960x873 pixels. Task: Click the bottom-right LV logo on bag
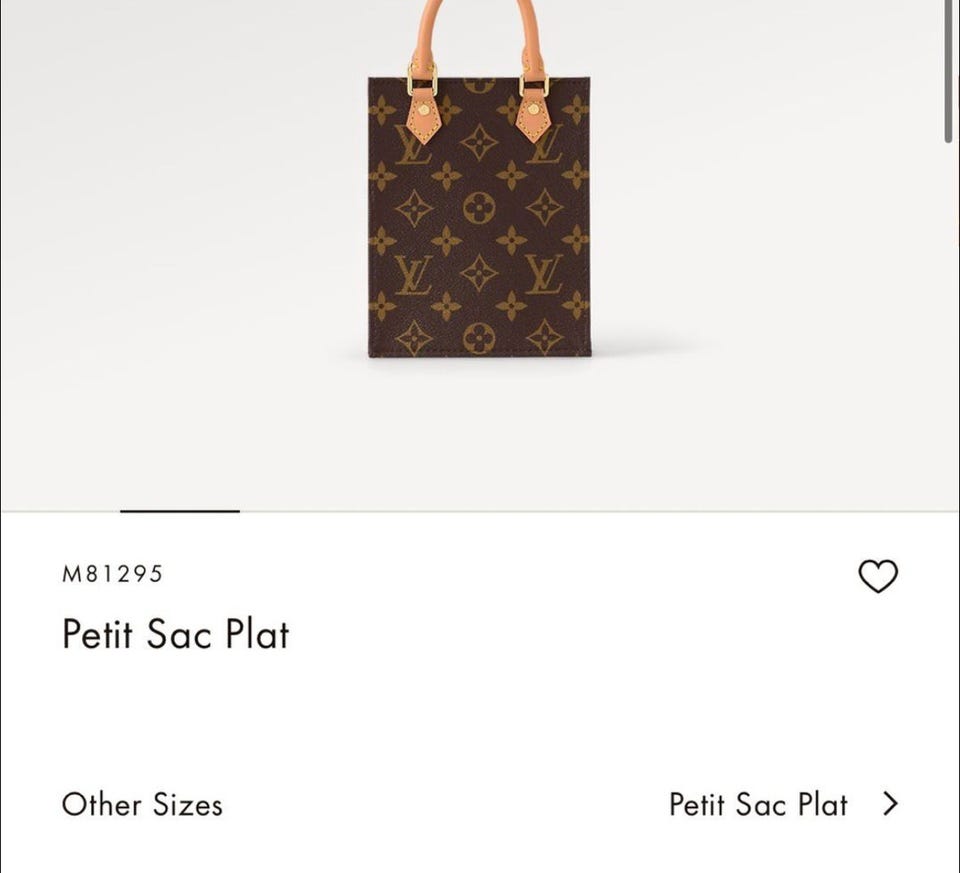click(x=544, y=274)
